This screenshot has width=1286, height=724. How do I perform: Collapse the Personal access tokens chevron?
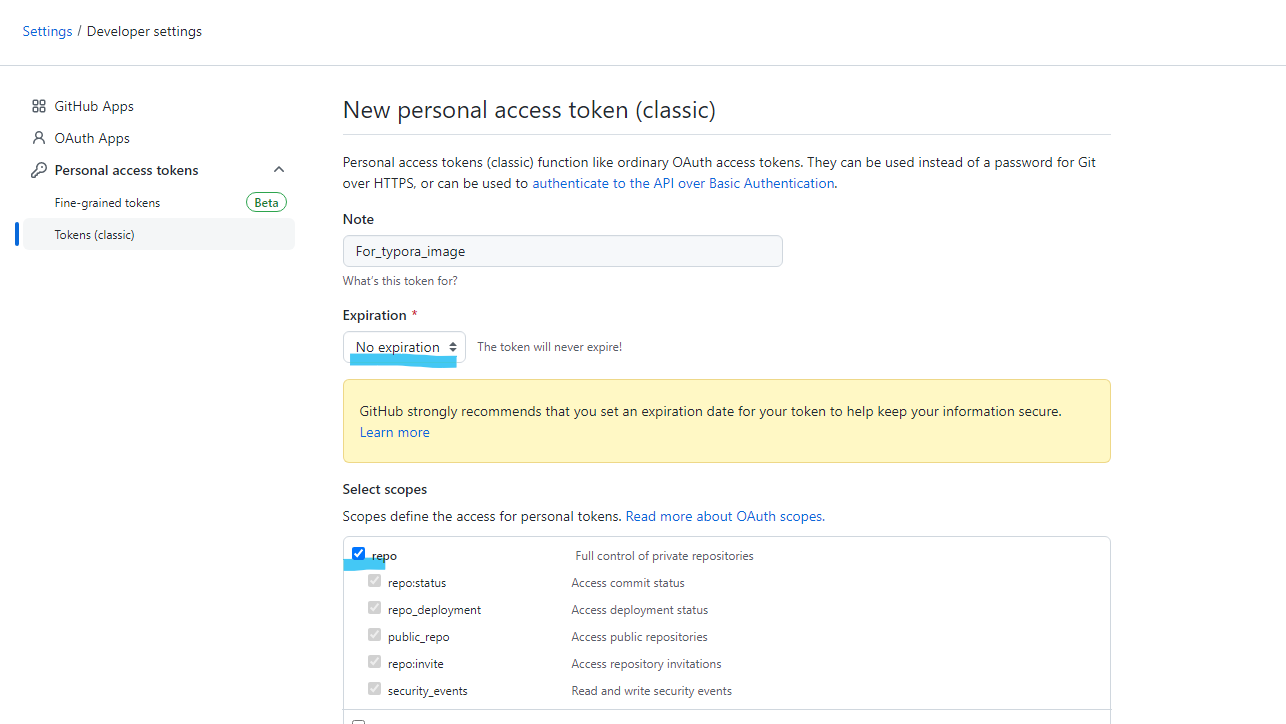coord(279,170)
